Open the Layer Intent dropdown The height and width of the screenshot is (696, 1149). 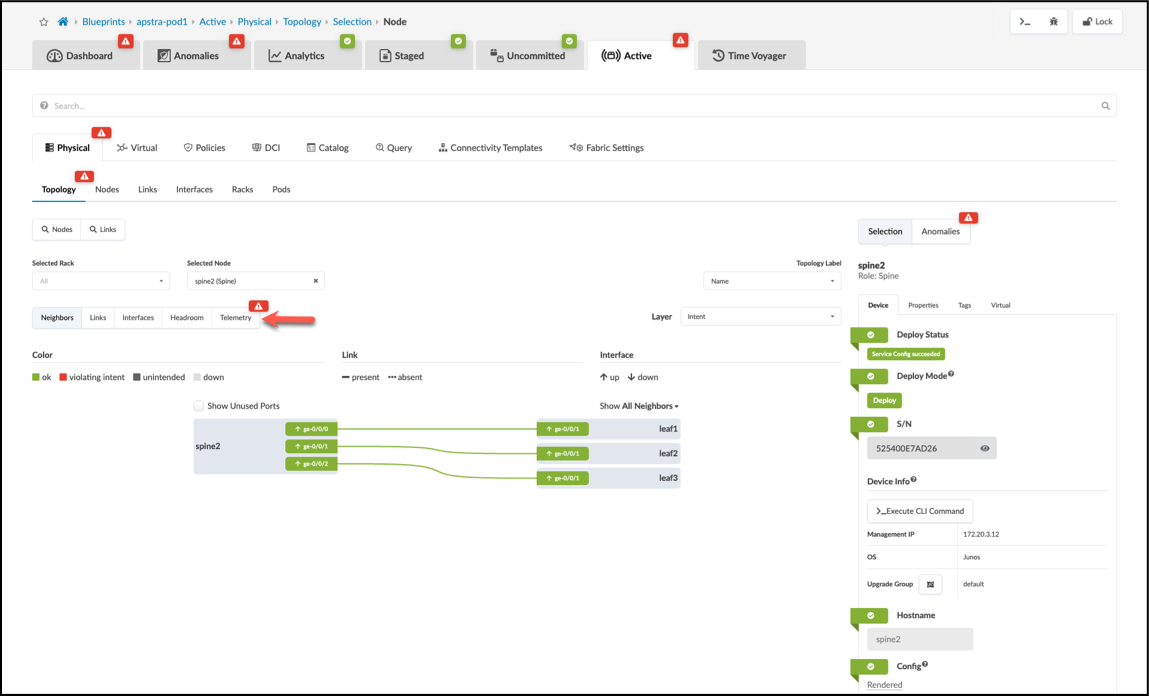[761, 316]
